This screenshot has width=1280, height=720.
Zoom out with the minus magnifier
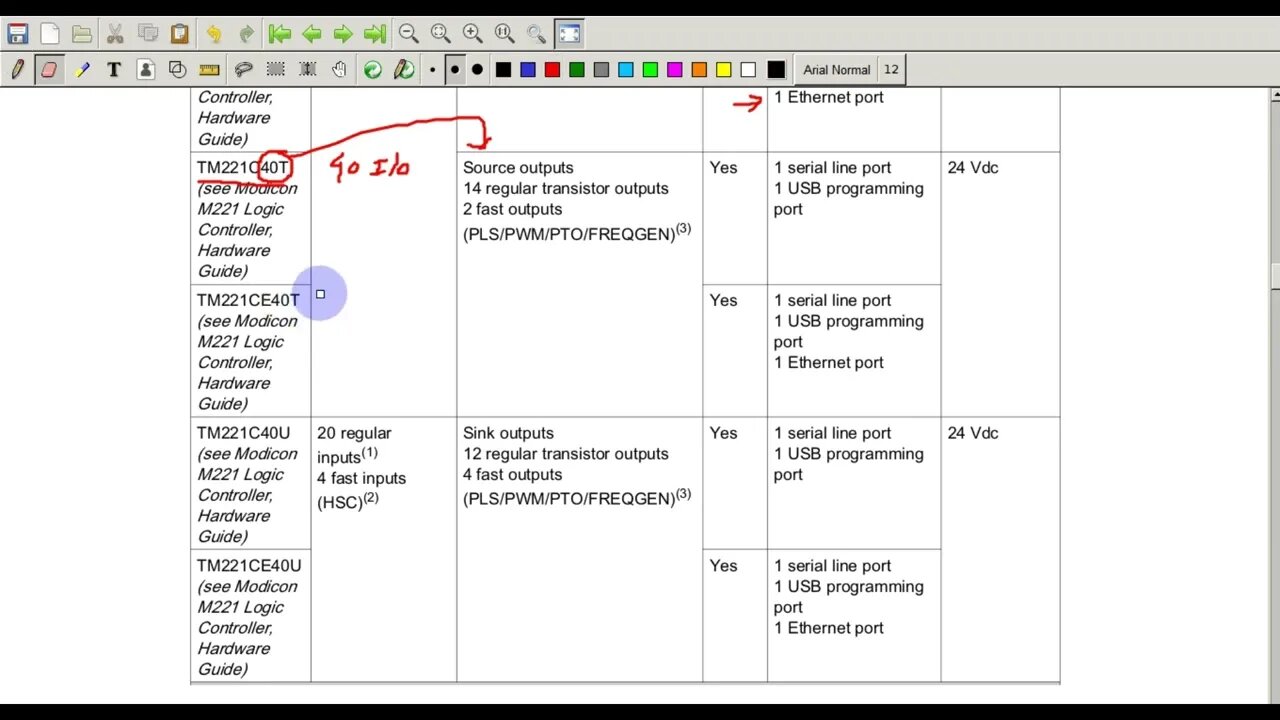click(x=408, y=34)
